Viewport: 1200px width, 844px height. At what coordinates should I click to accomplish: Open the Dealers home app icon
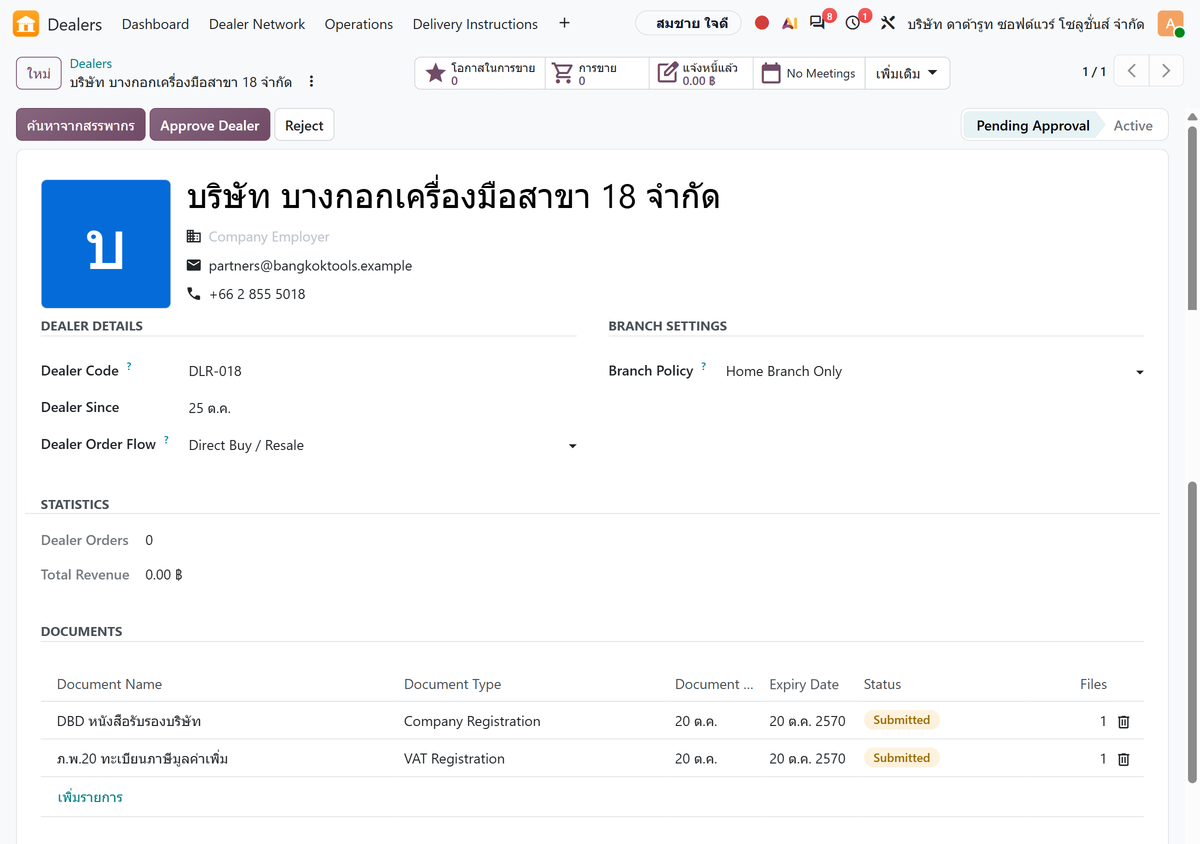pyautogui.click(x=26, y=24)
